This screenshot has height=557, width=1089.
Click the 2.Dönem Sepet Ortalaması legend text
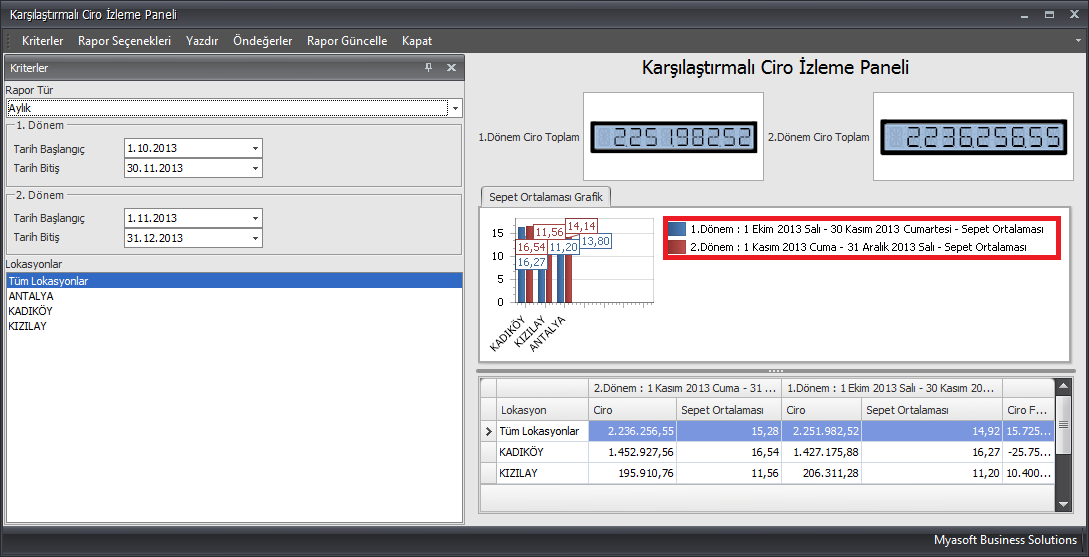pyautogui.click(x=858, y=247)
